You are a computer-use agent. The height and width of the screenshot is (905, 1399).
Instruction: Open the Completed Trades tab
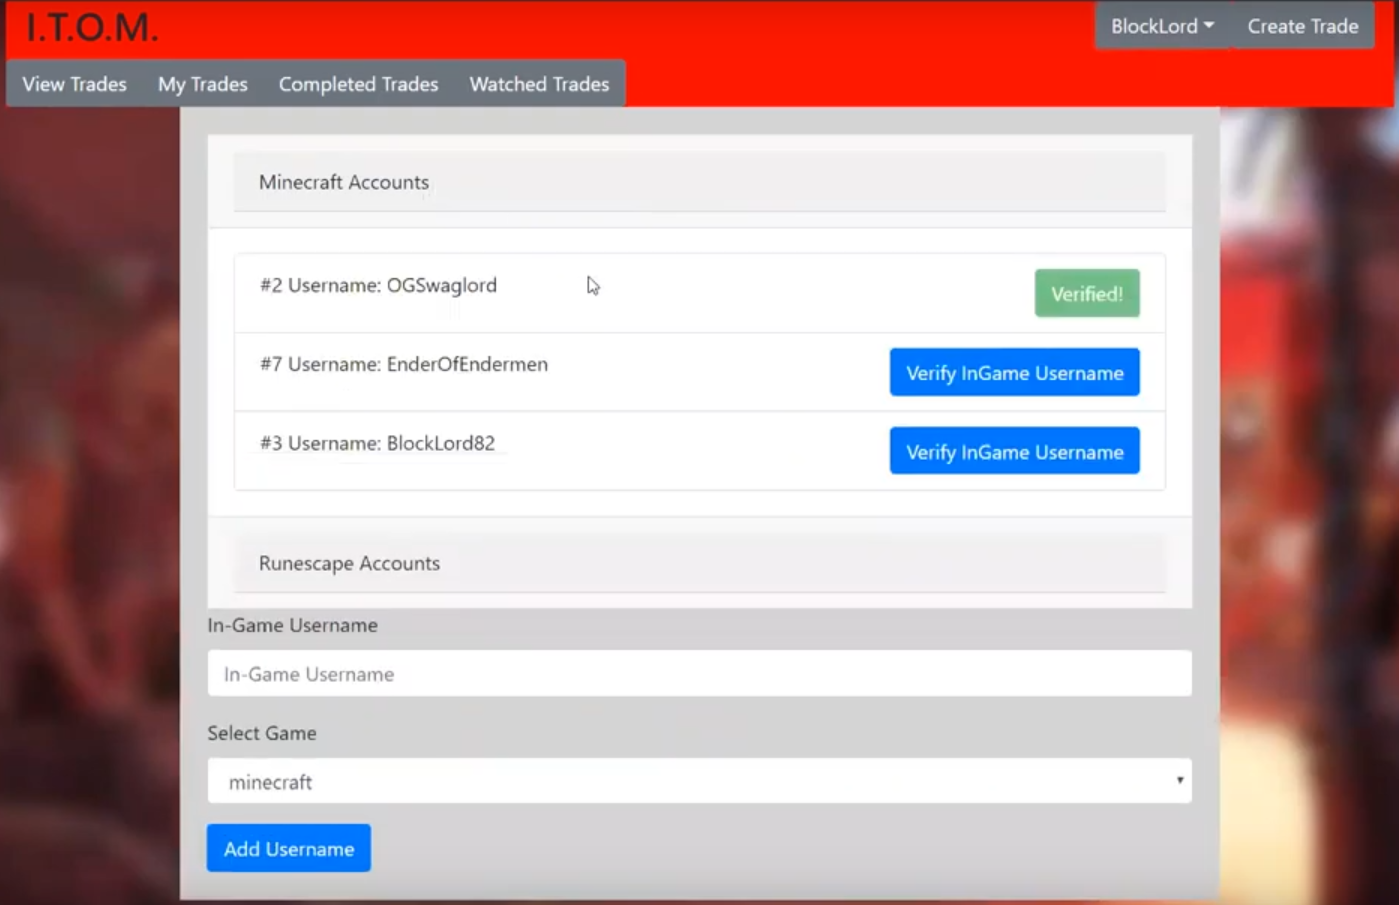point(358,84)
